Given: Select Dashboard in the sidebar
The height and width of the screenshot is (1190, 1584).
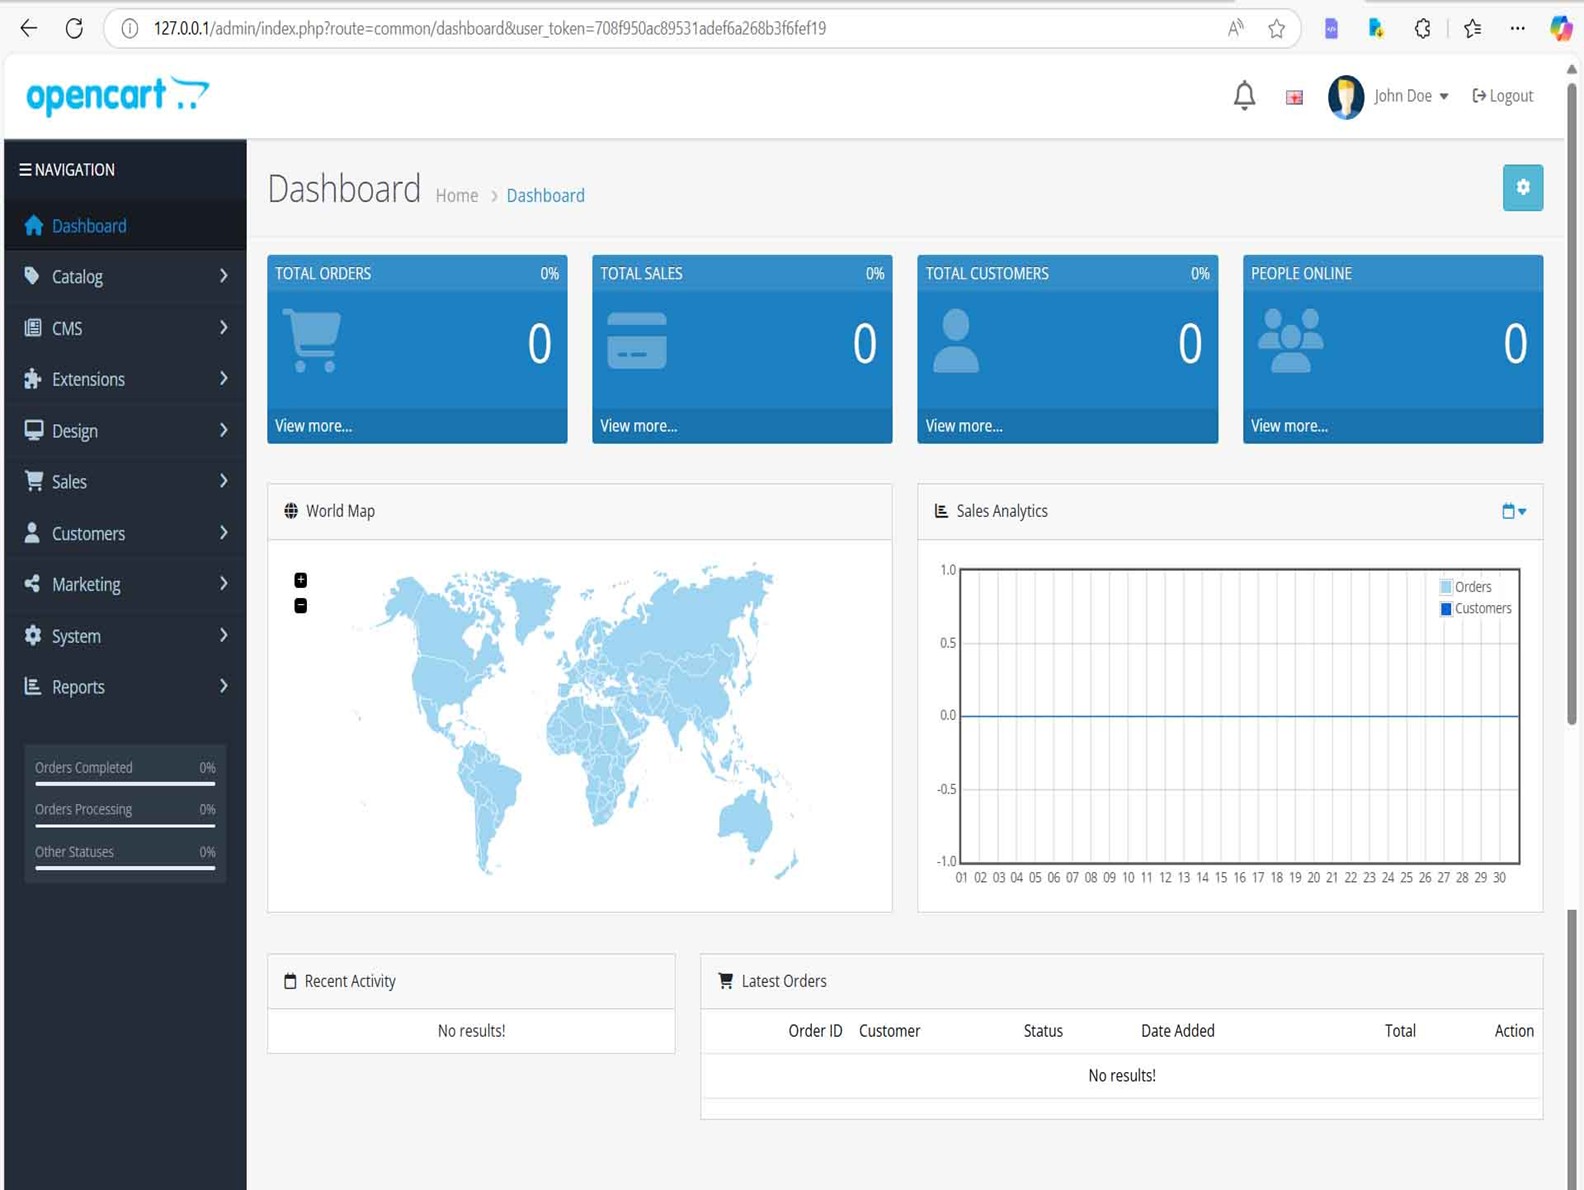Looking at the screenshot, I should 89,226.
